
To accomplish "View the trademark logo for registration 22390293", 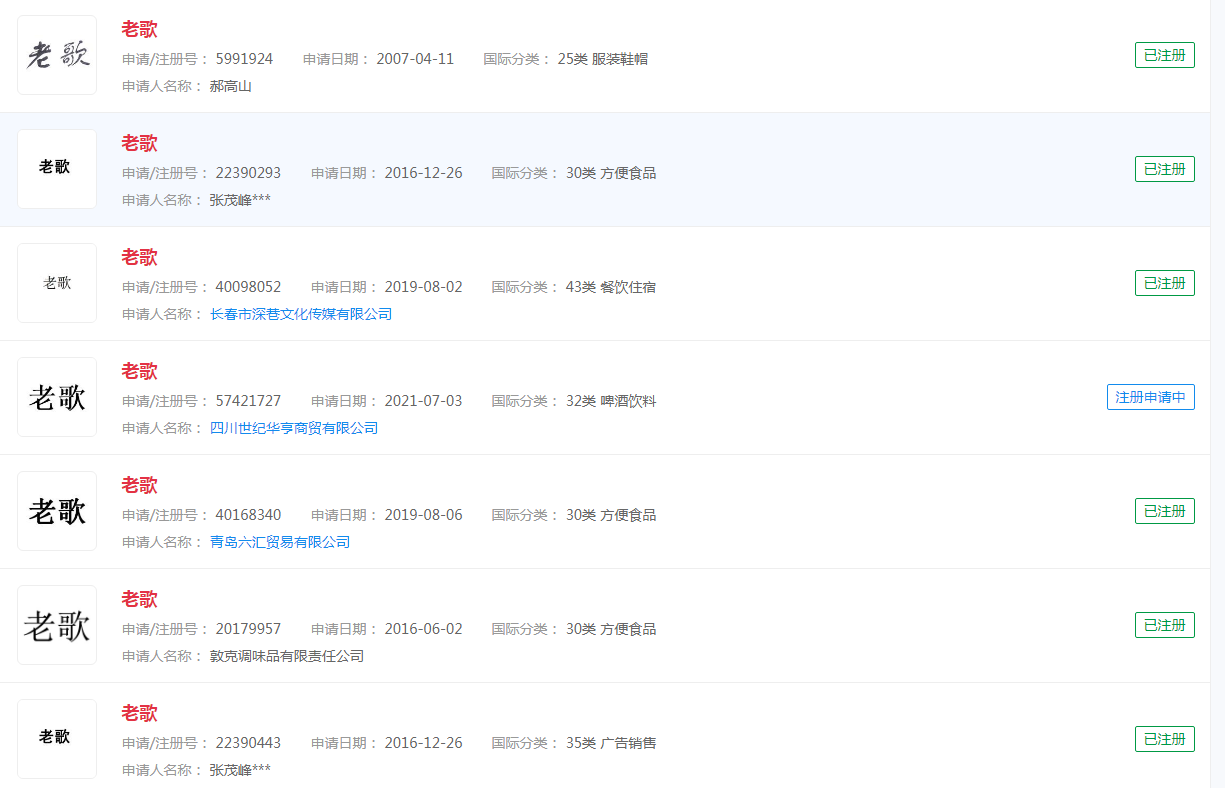I will click(56, 168).
